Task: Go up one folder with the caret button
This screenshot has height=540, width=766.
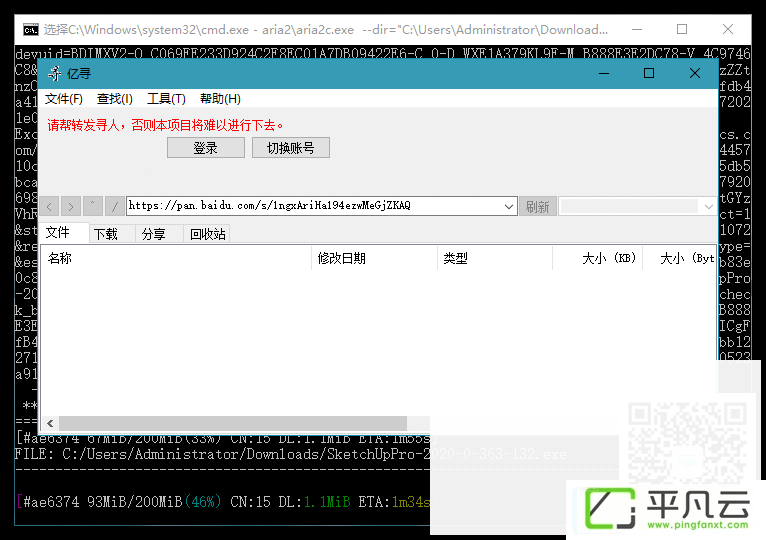Action: click(x=92, y=207)
